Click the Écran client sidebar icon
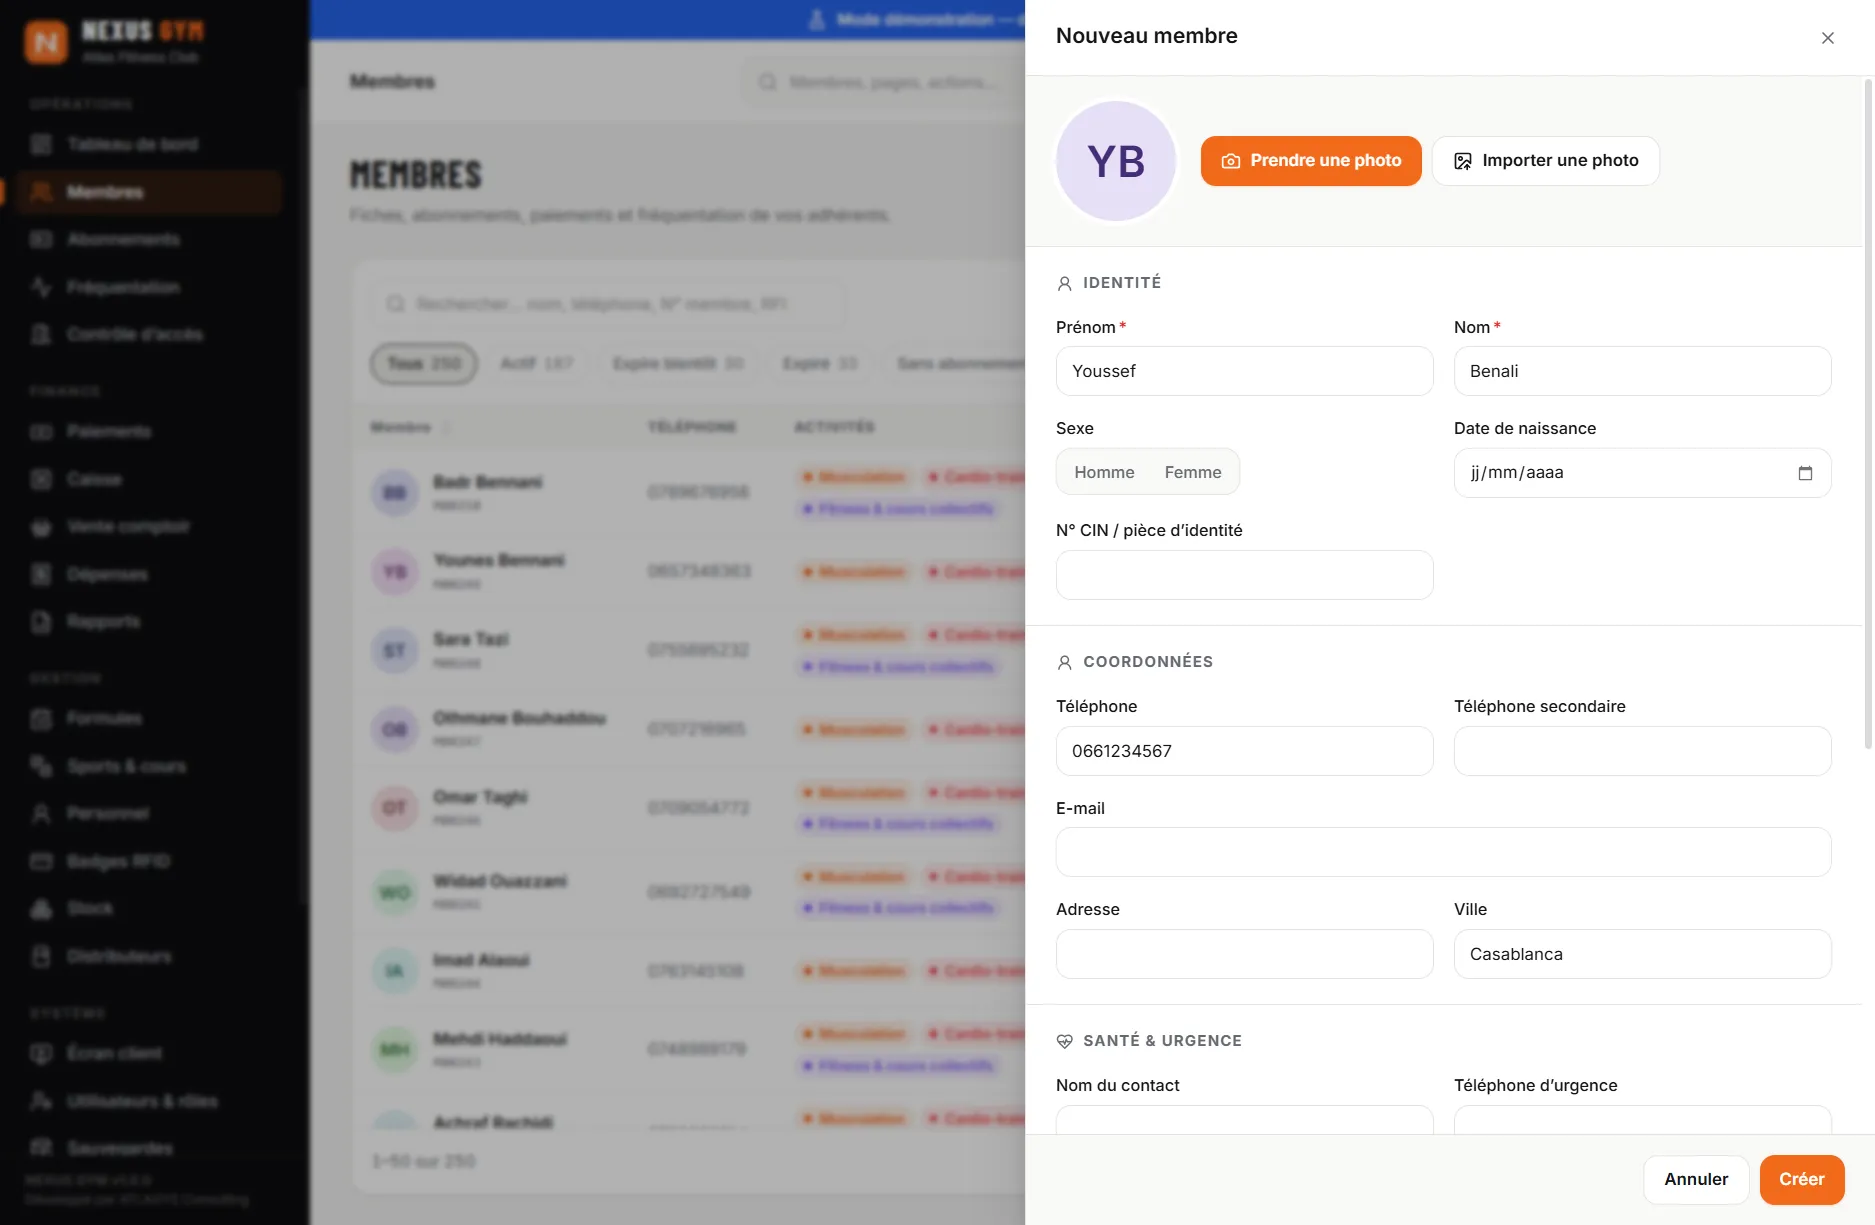The width and height of the screenshot is (1875, 1225). click(41, 1054)
